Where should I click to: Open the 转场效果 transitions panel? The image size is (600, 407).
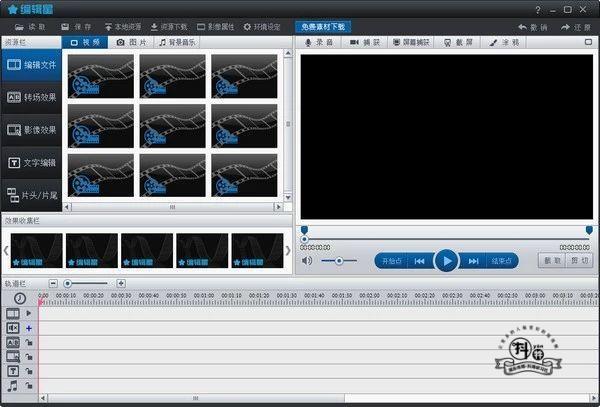click(32, 97)
